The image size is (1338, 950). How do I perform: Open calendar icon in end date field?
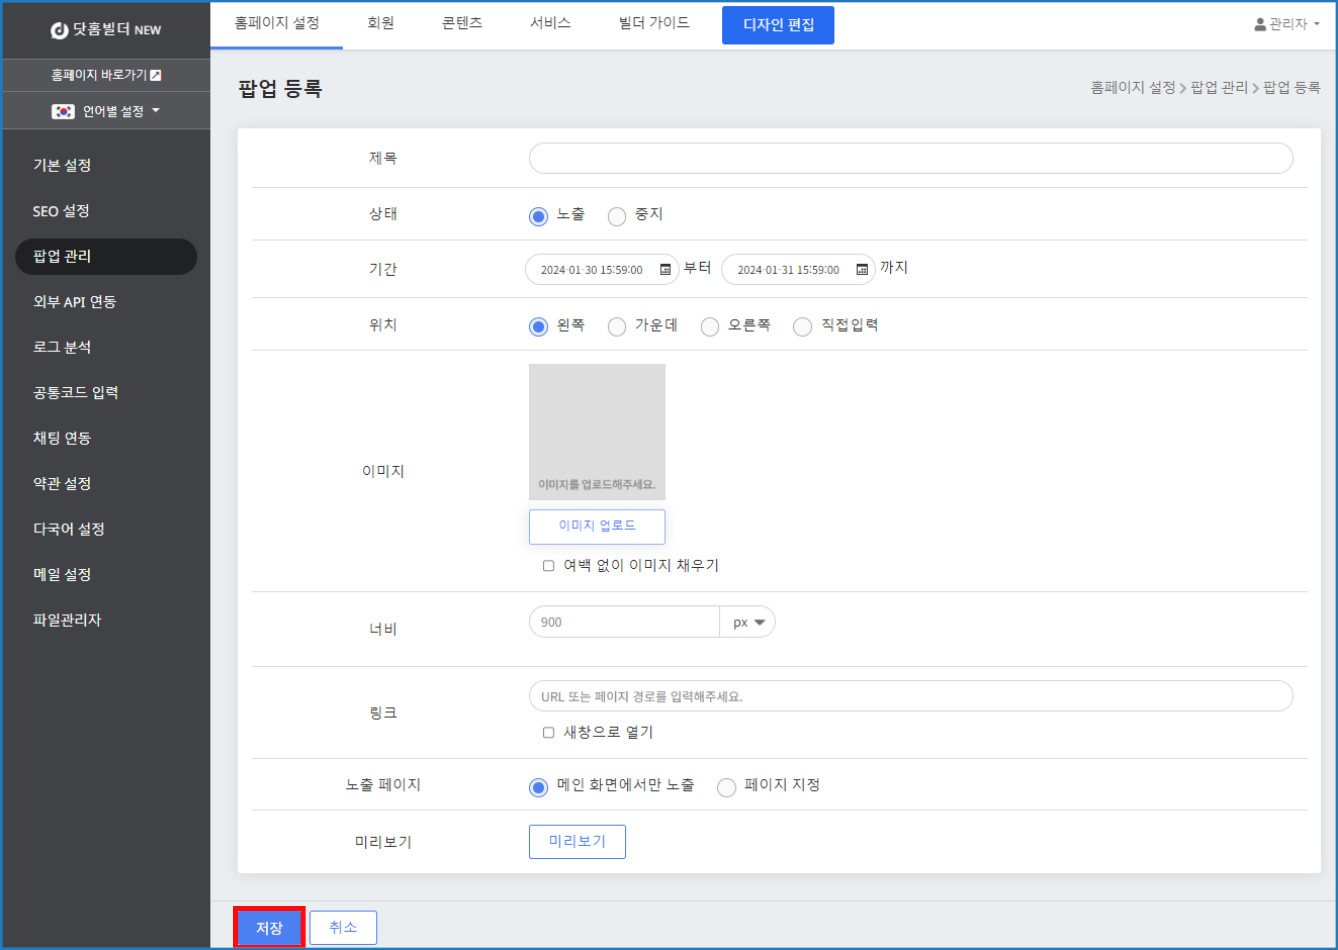tap(861, 270)
